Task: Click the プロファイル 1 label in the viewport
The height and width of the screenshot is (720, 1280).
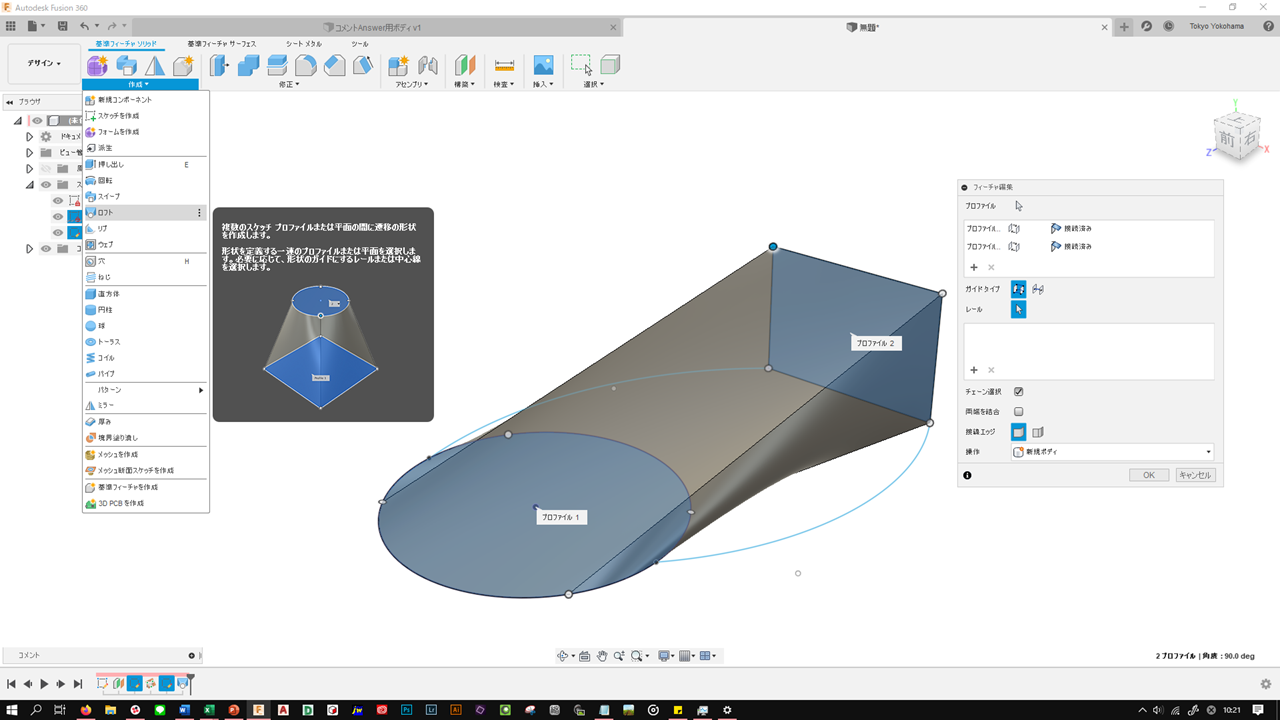Action: tap(561, 517)
